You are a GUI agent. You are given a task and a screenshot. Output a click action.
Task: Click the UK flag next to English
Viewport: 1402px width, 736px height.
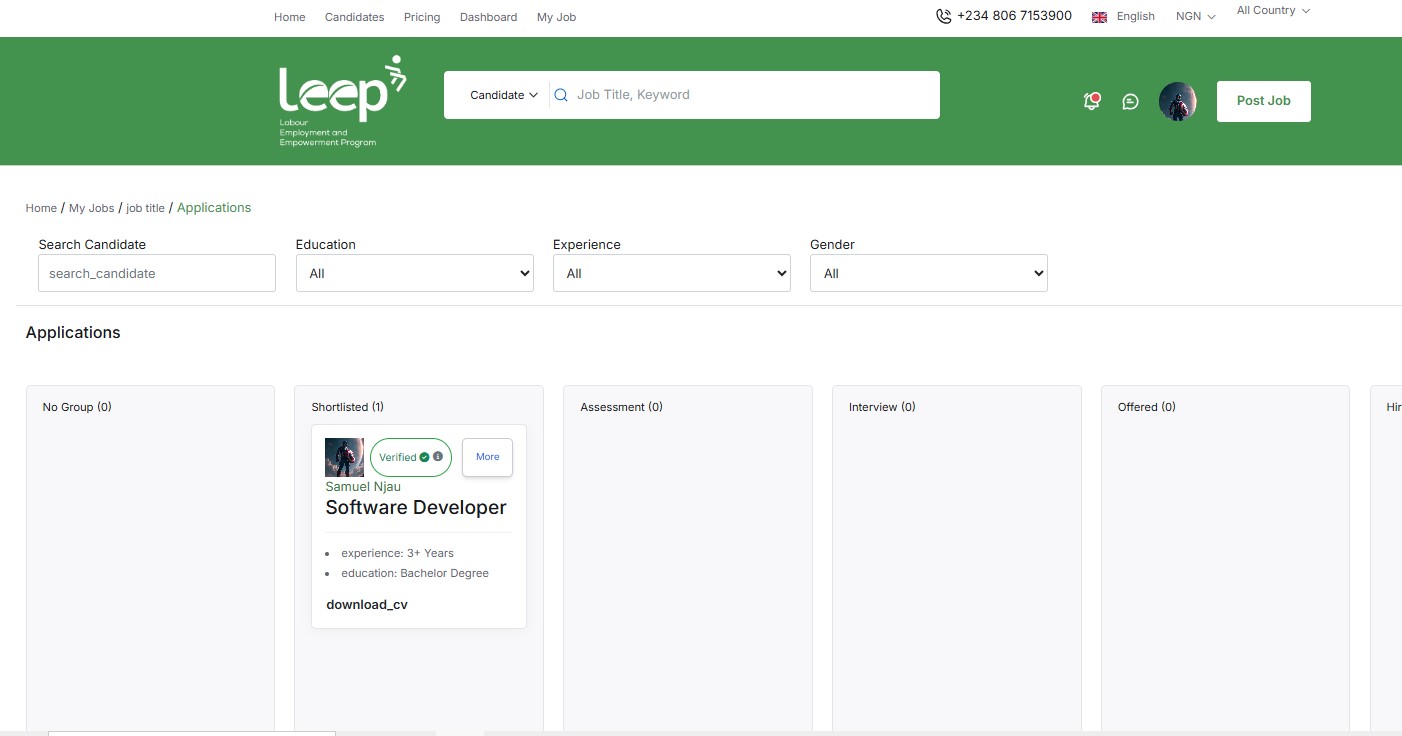pos(1098,16)
